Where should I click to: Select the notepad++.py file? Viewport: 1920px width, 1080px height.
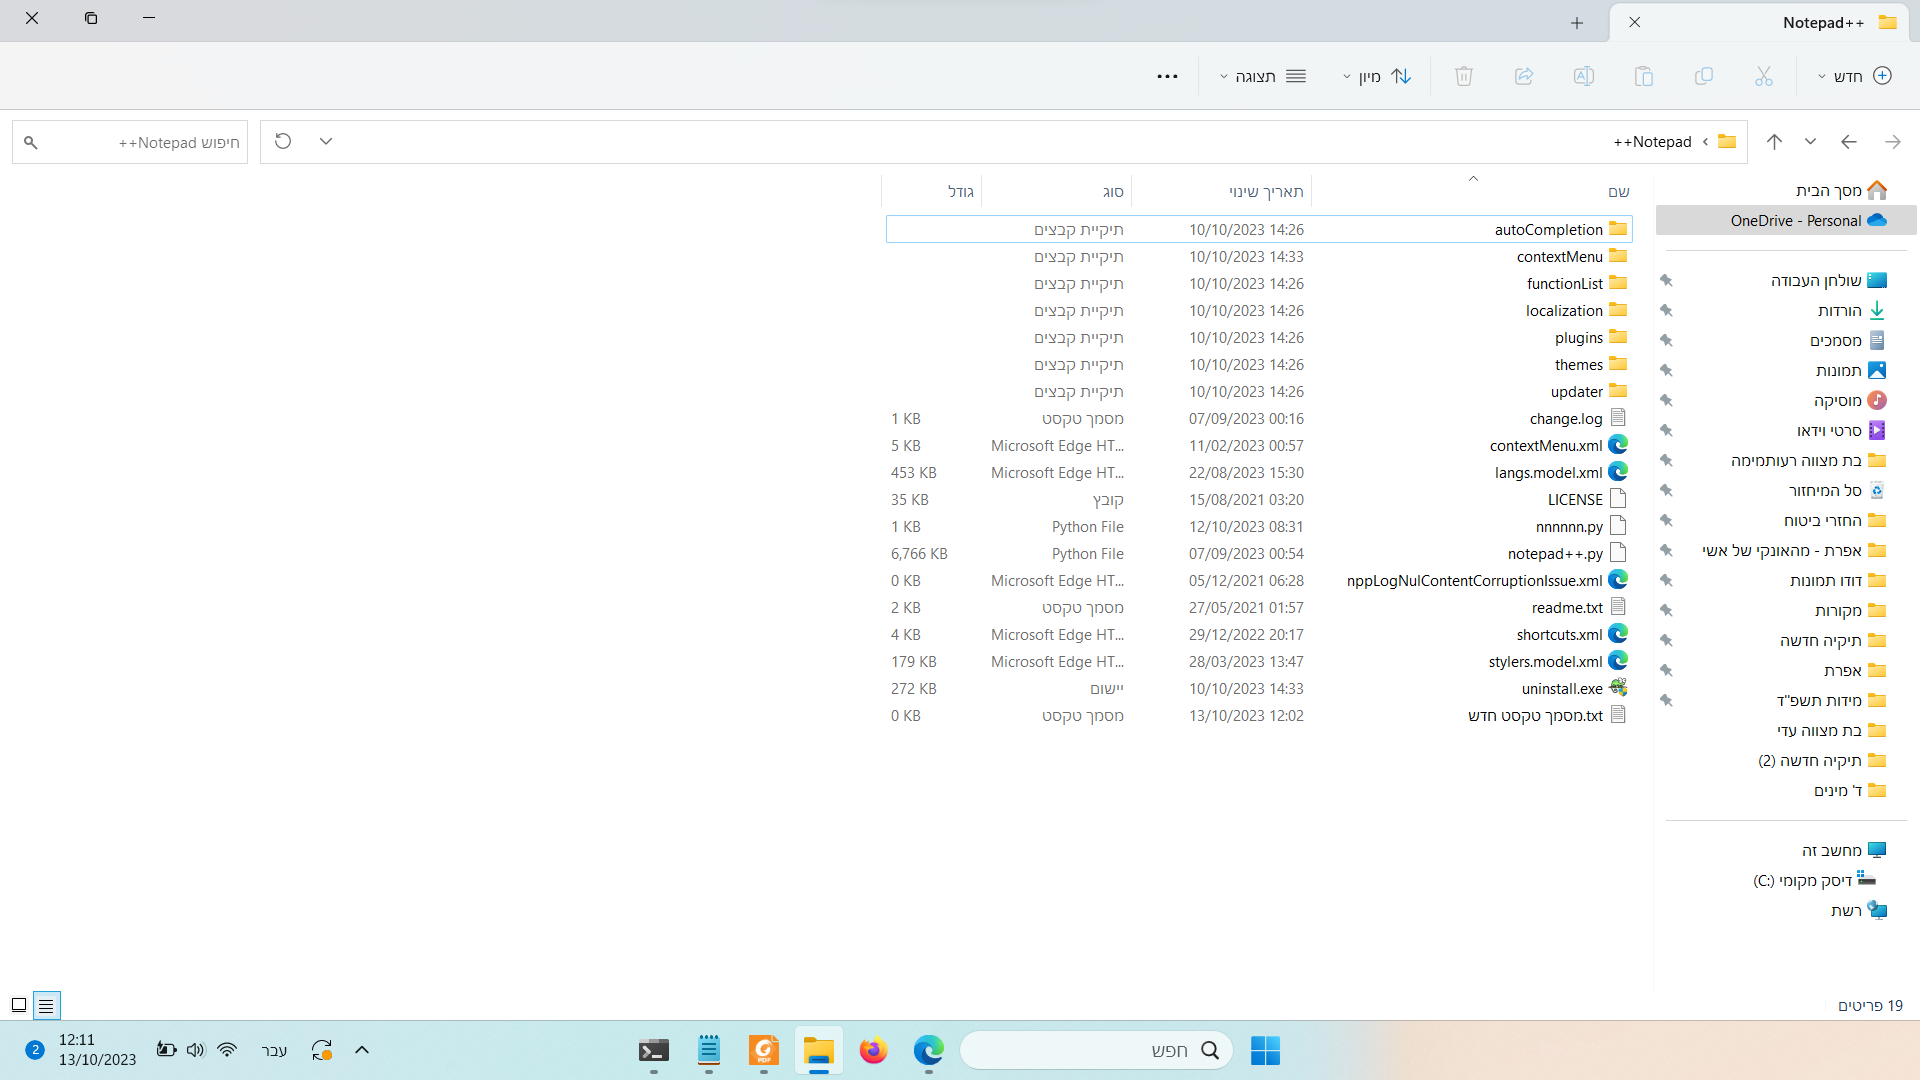[1259, 553]
